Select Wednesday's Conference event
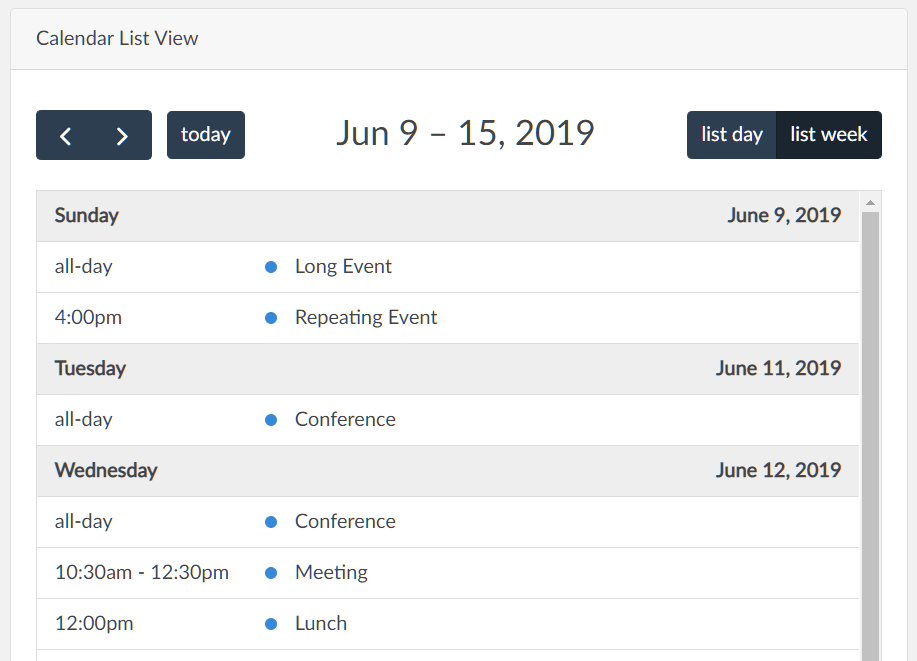The height and width of the screenshot is (661, 917). coord(345,522)
